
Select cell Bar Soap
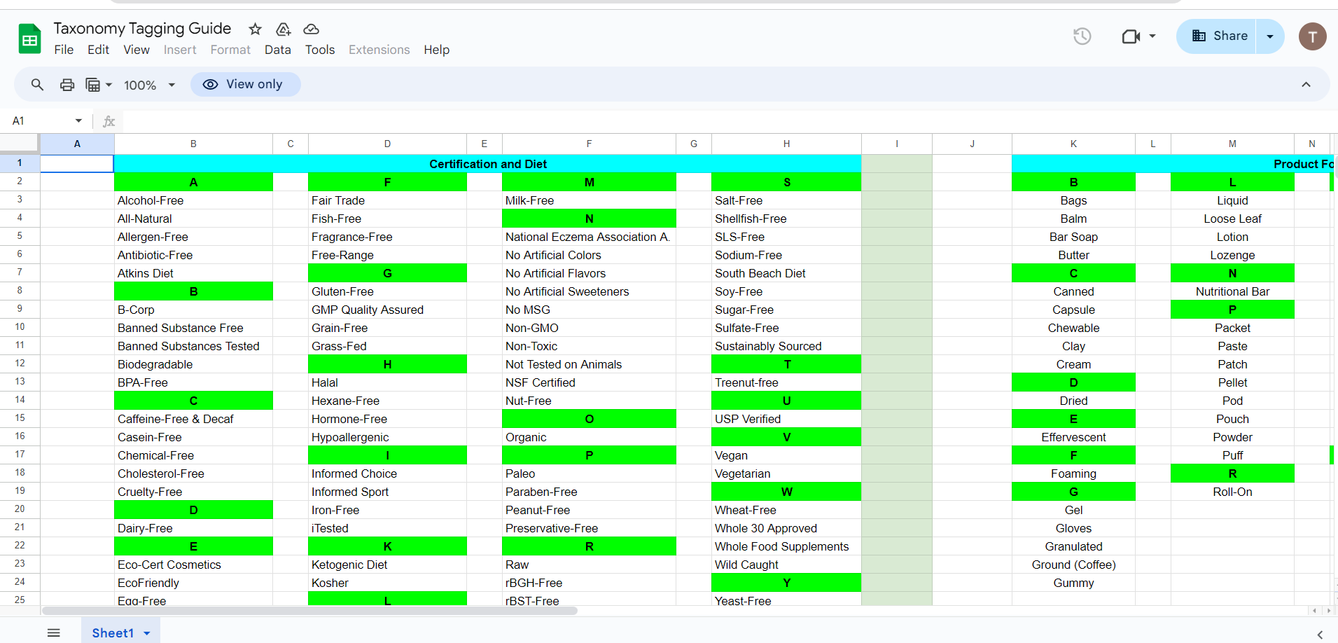(1073, 237)
